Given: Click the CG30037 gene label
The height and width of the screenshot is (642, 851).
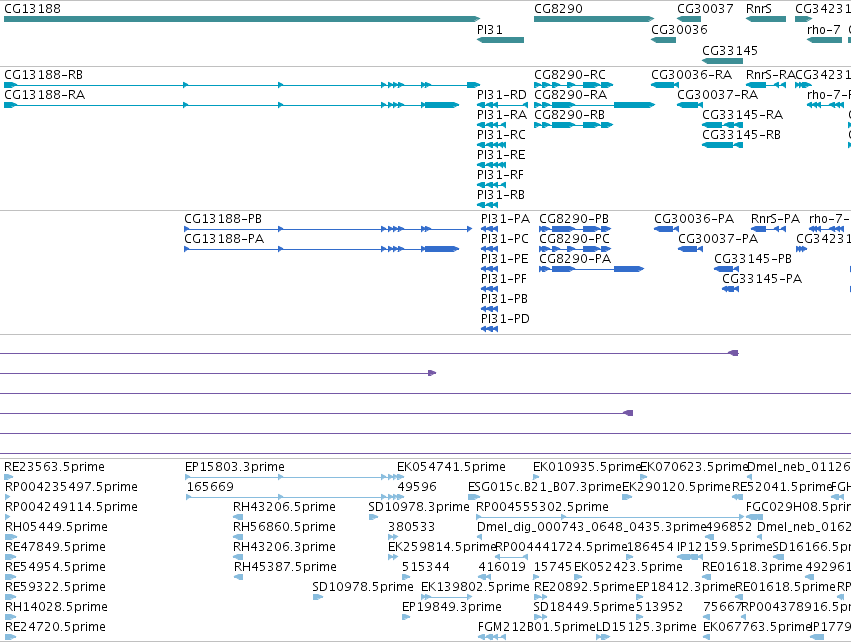Looking at the screenshot, I should pyautogui.click(x=705, y=9).
